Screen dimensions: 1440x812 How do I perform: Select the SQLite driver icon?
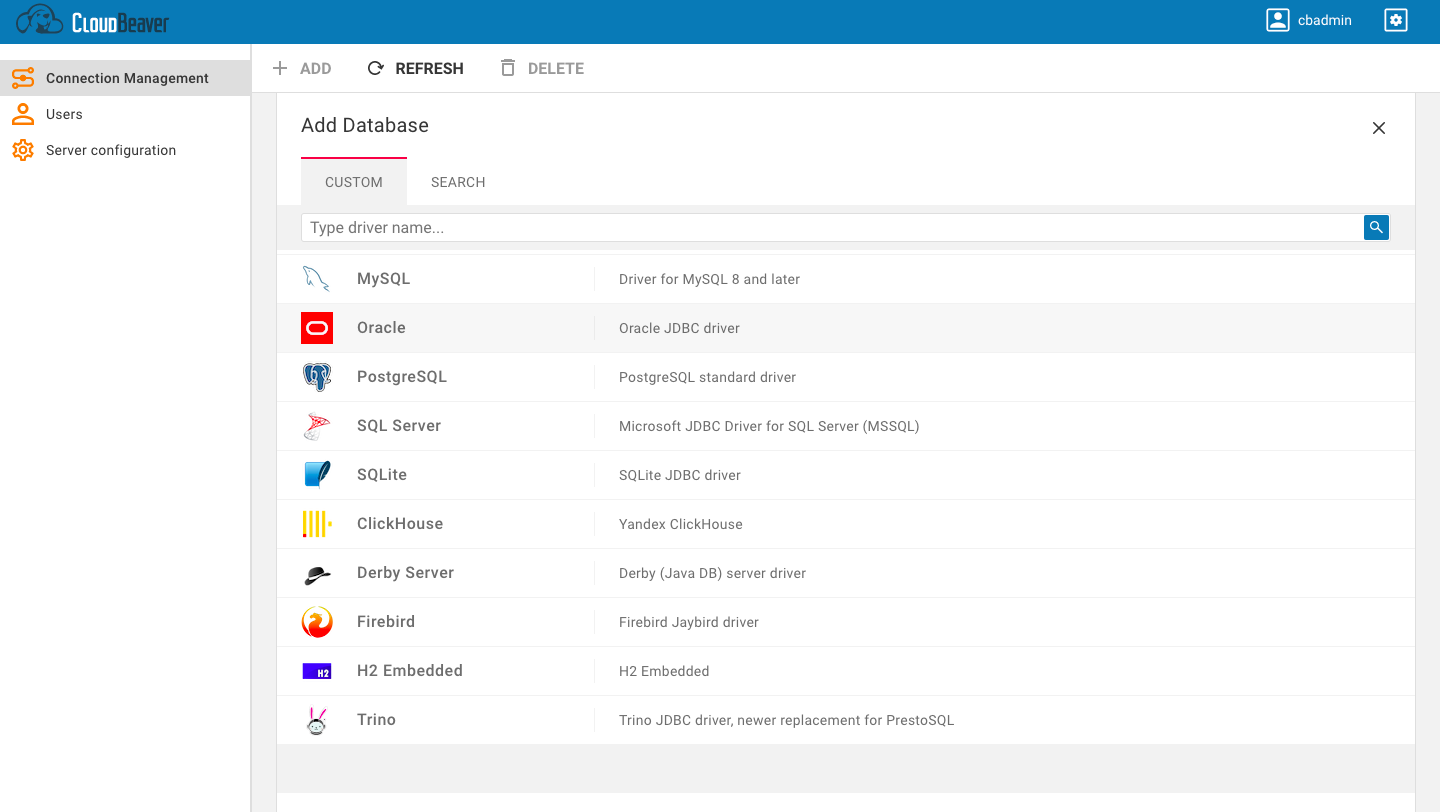[x=317, y=474]
